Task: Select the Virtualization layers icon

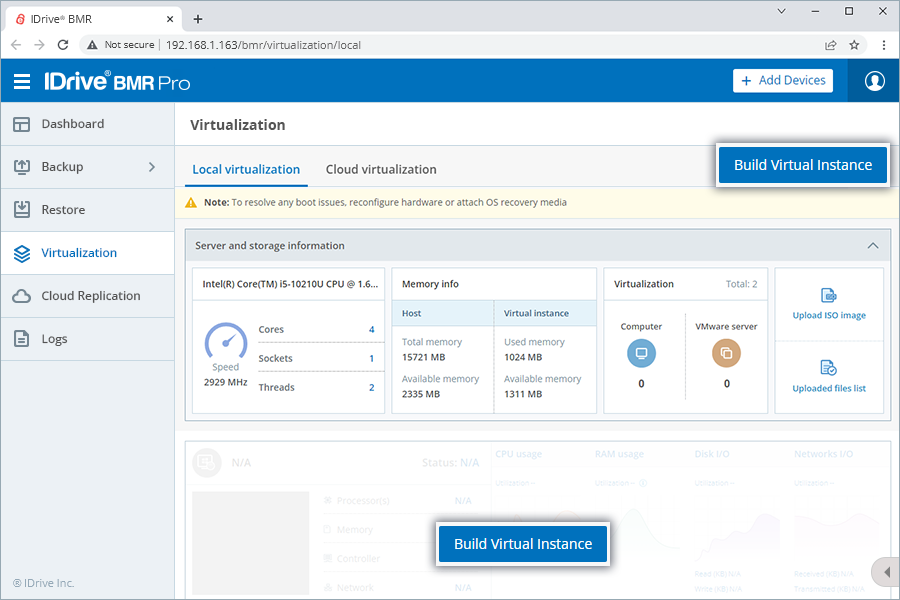Action: (22, 252)
